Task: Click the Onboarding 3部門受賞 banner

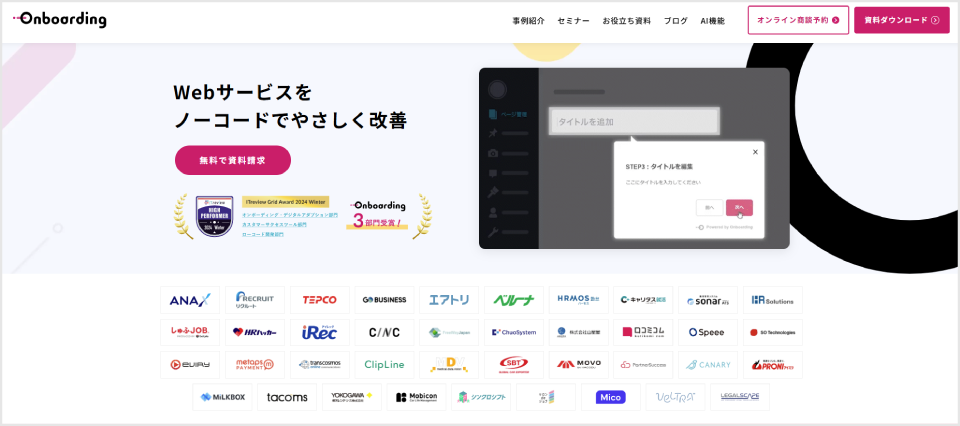Action: coord(377,214)
